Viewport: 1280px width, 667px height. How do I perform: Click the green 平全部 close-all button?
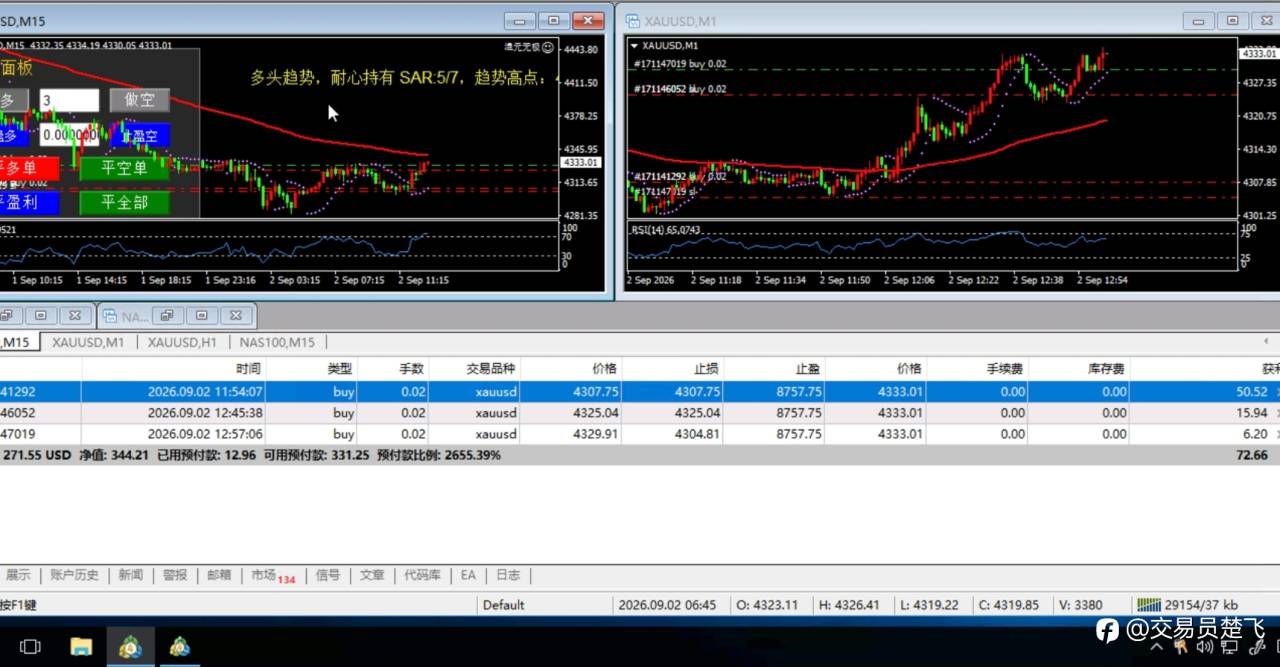point(125,202)
